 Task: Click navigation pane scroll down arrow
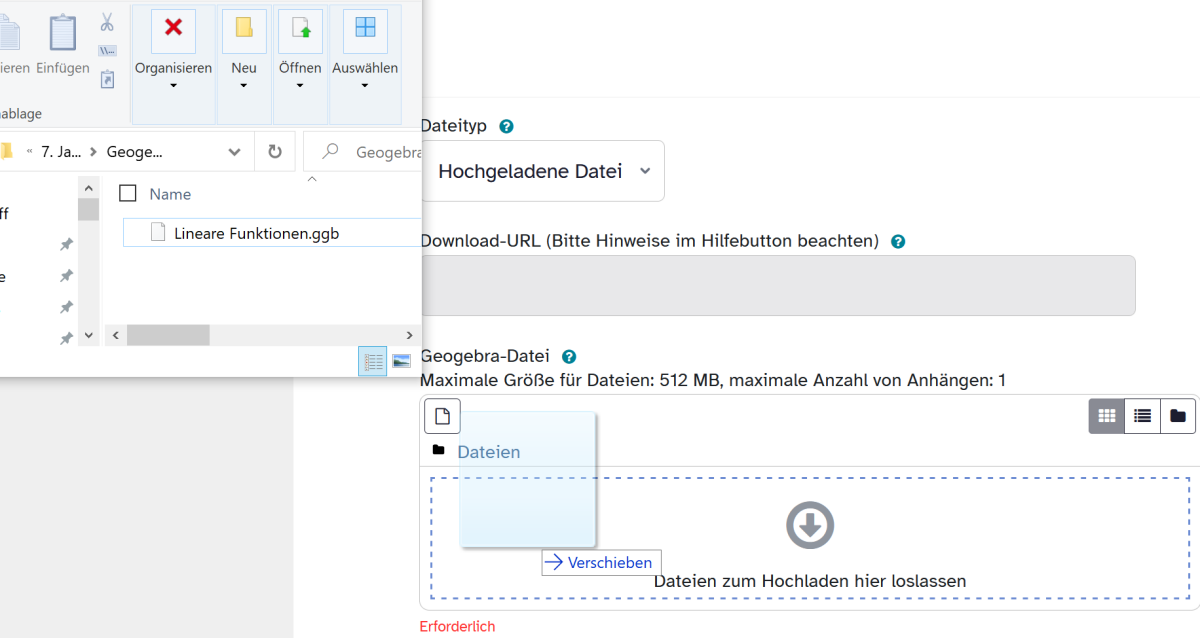pos(89,336)
